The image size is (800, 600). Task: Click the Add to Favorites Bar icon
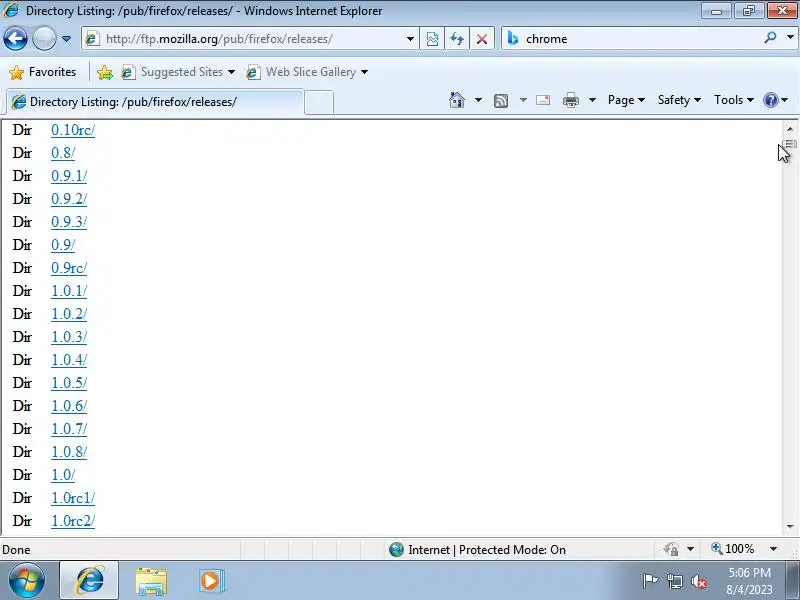pos(105,72)
